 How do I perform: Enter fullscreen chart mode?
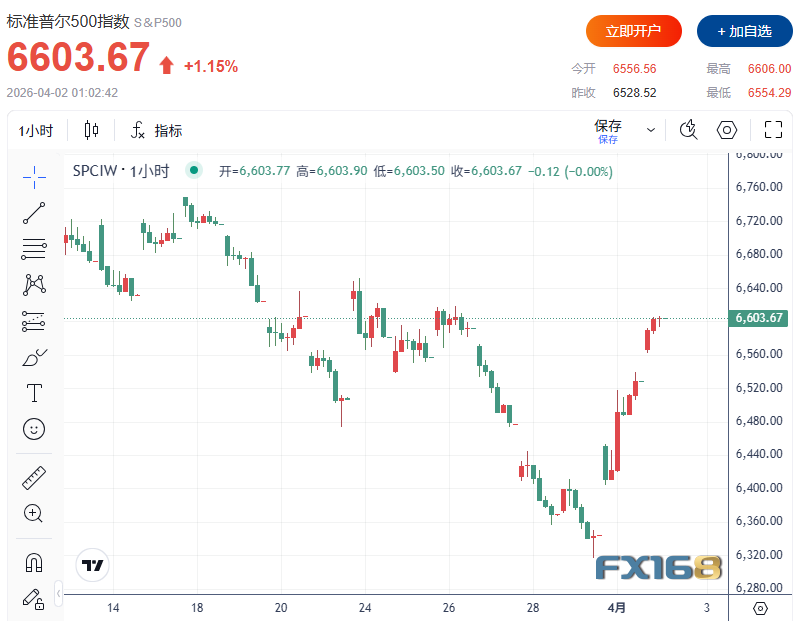773,129
